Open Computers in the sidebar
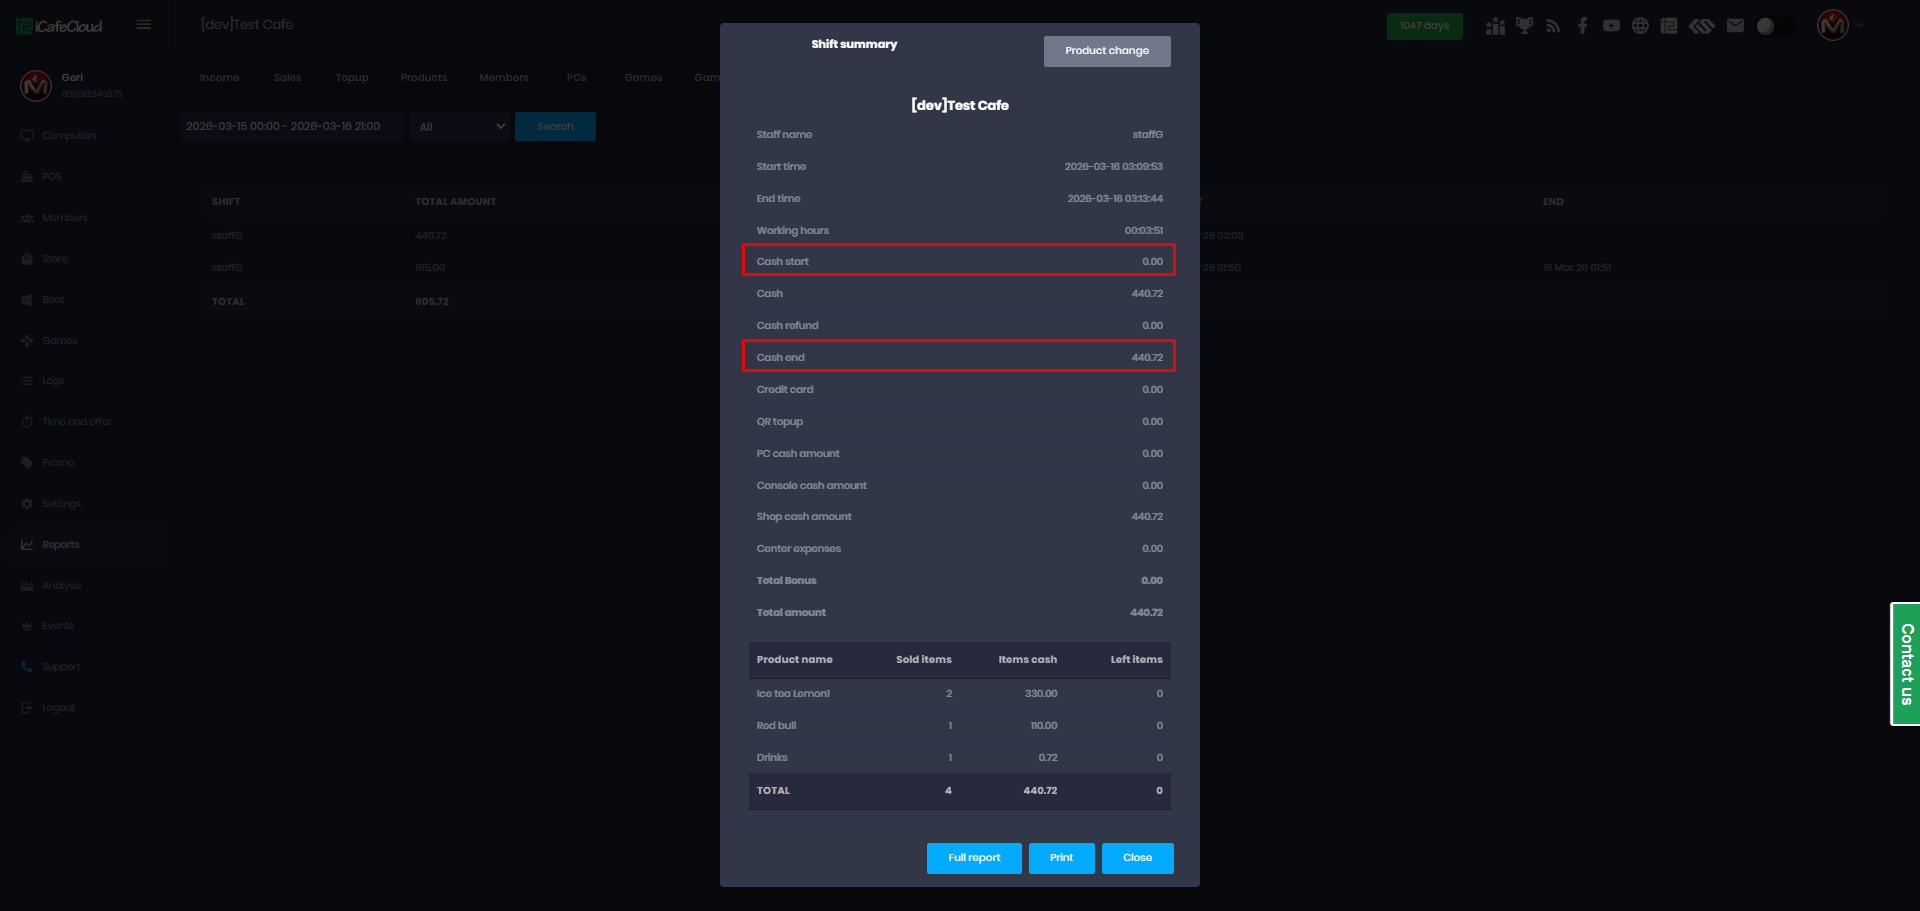The image size is (1920, 911). coord(69,136)
